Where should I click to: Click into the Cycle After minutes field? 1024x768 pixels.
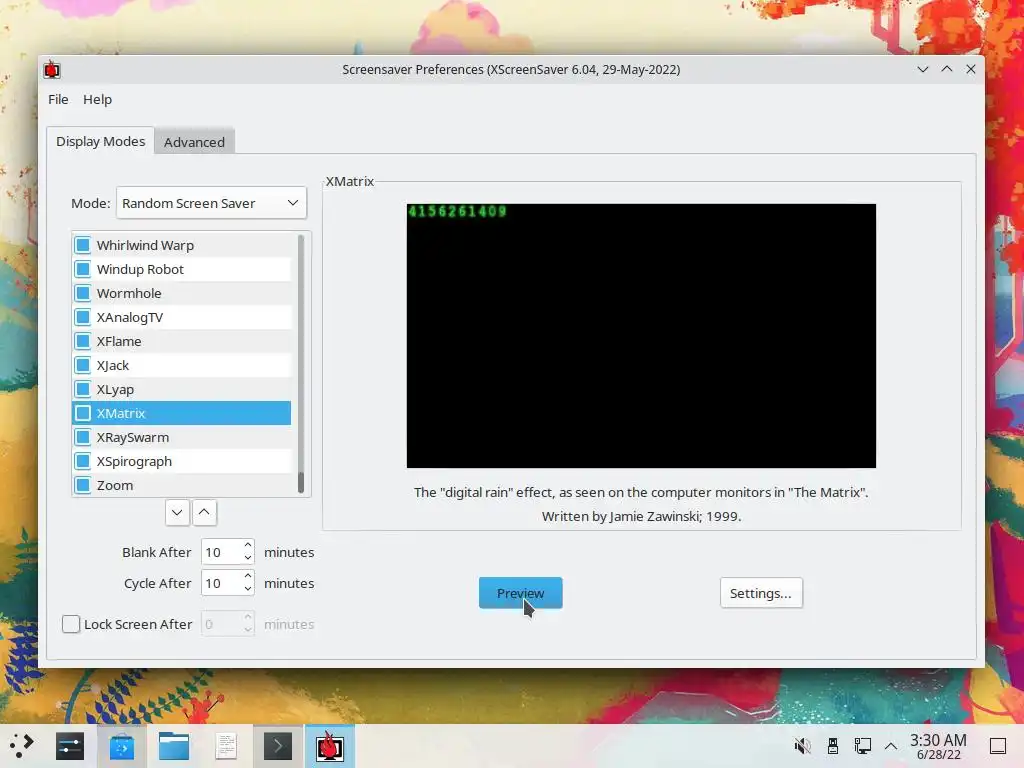click(x=221, y=583)
